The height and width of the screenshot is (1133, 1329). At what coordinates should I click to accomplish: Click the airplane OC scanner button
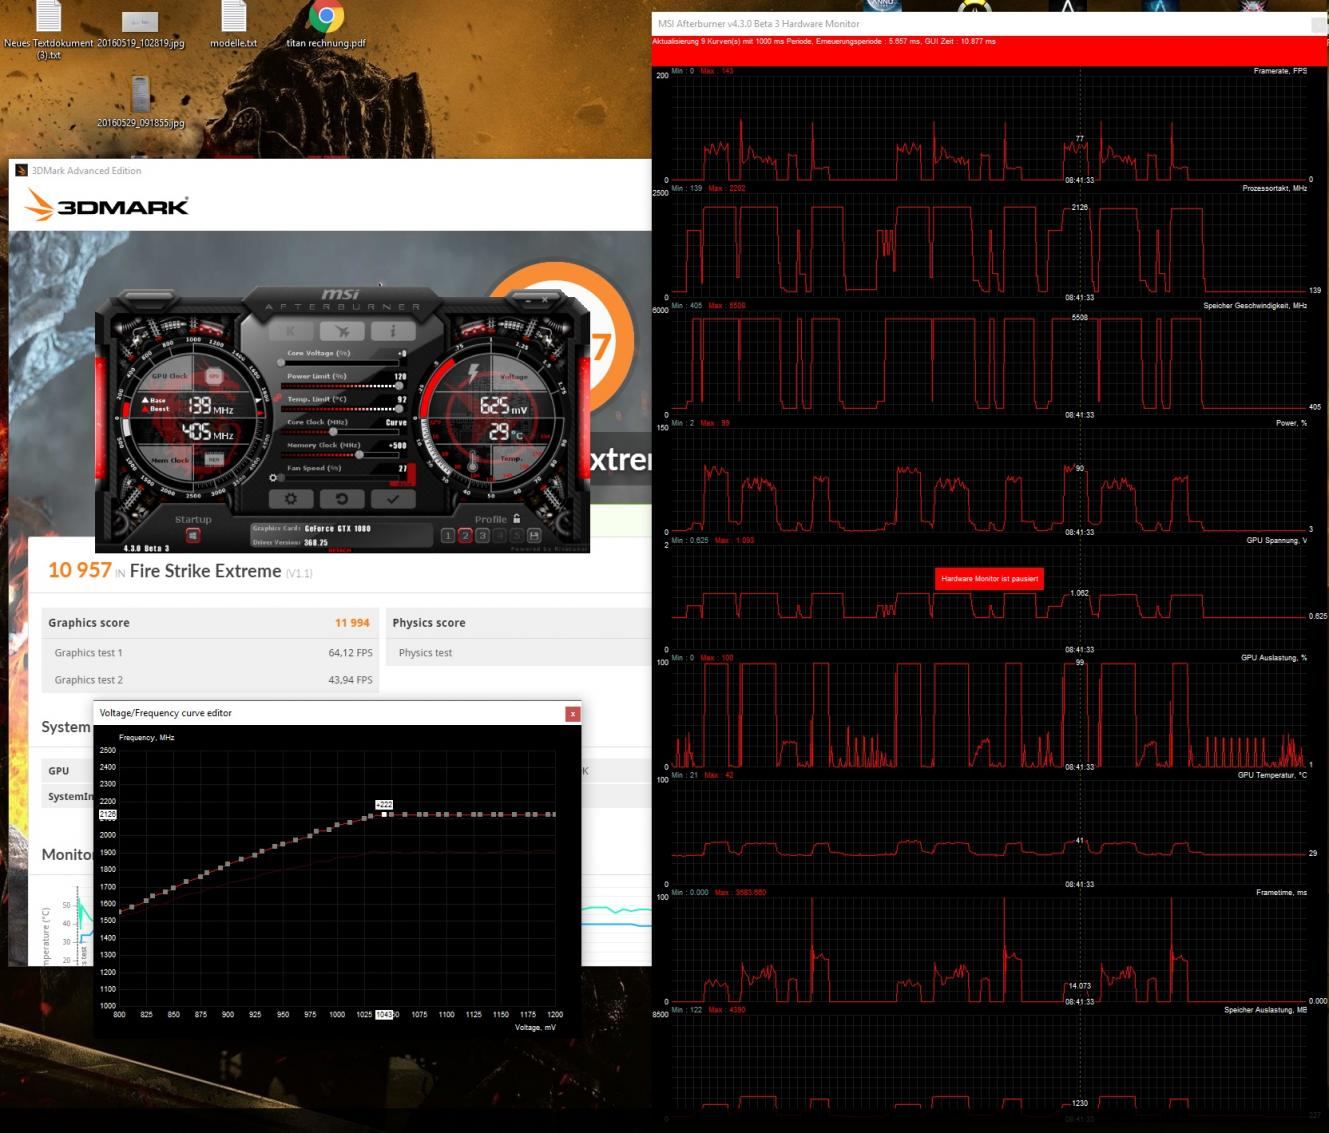point(342,331)
